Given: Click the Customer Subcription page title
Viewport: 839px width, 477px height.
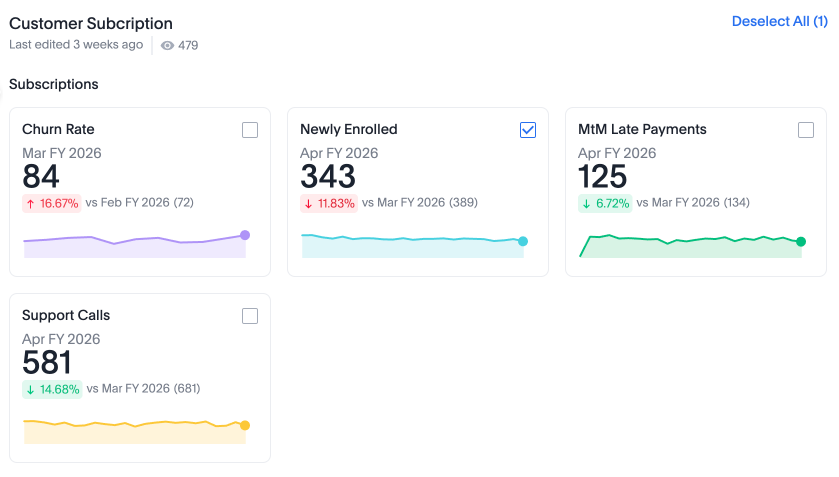Looking at the screenshot, I should tap(91, 23).
